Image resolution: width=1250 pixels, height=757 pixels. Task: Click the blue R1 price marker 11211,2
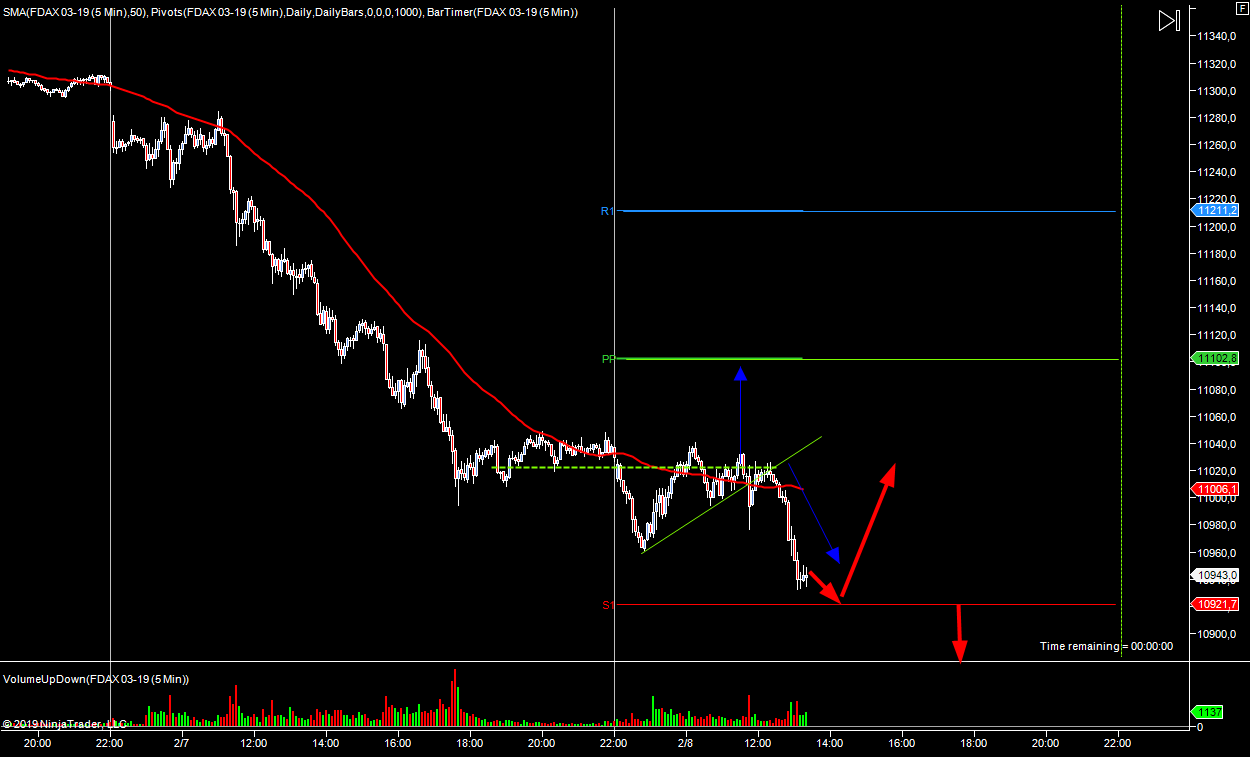(1216, 211)
